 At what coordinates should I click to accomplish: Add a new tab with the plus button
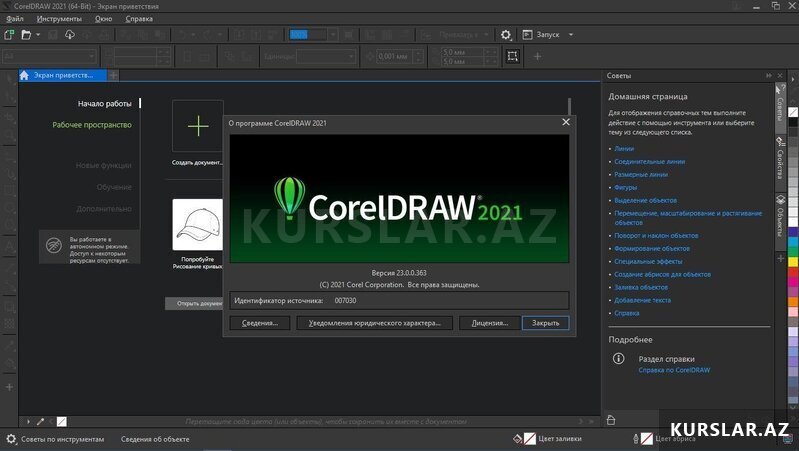click(113, 75)
